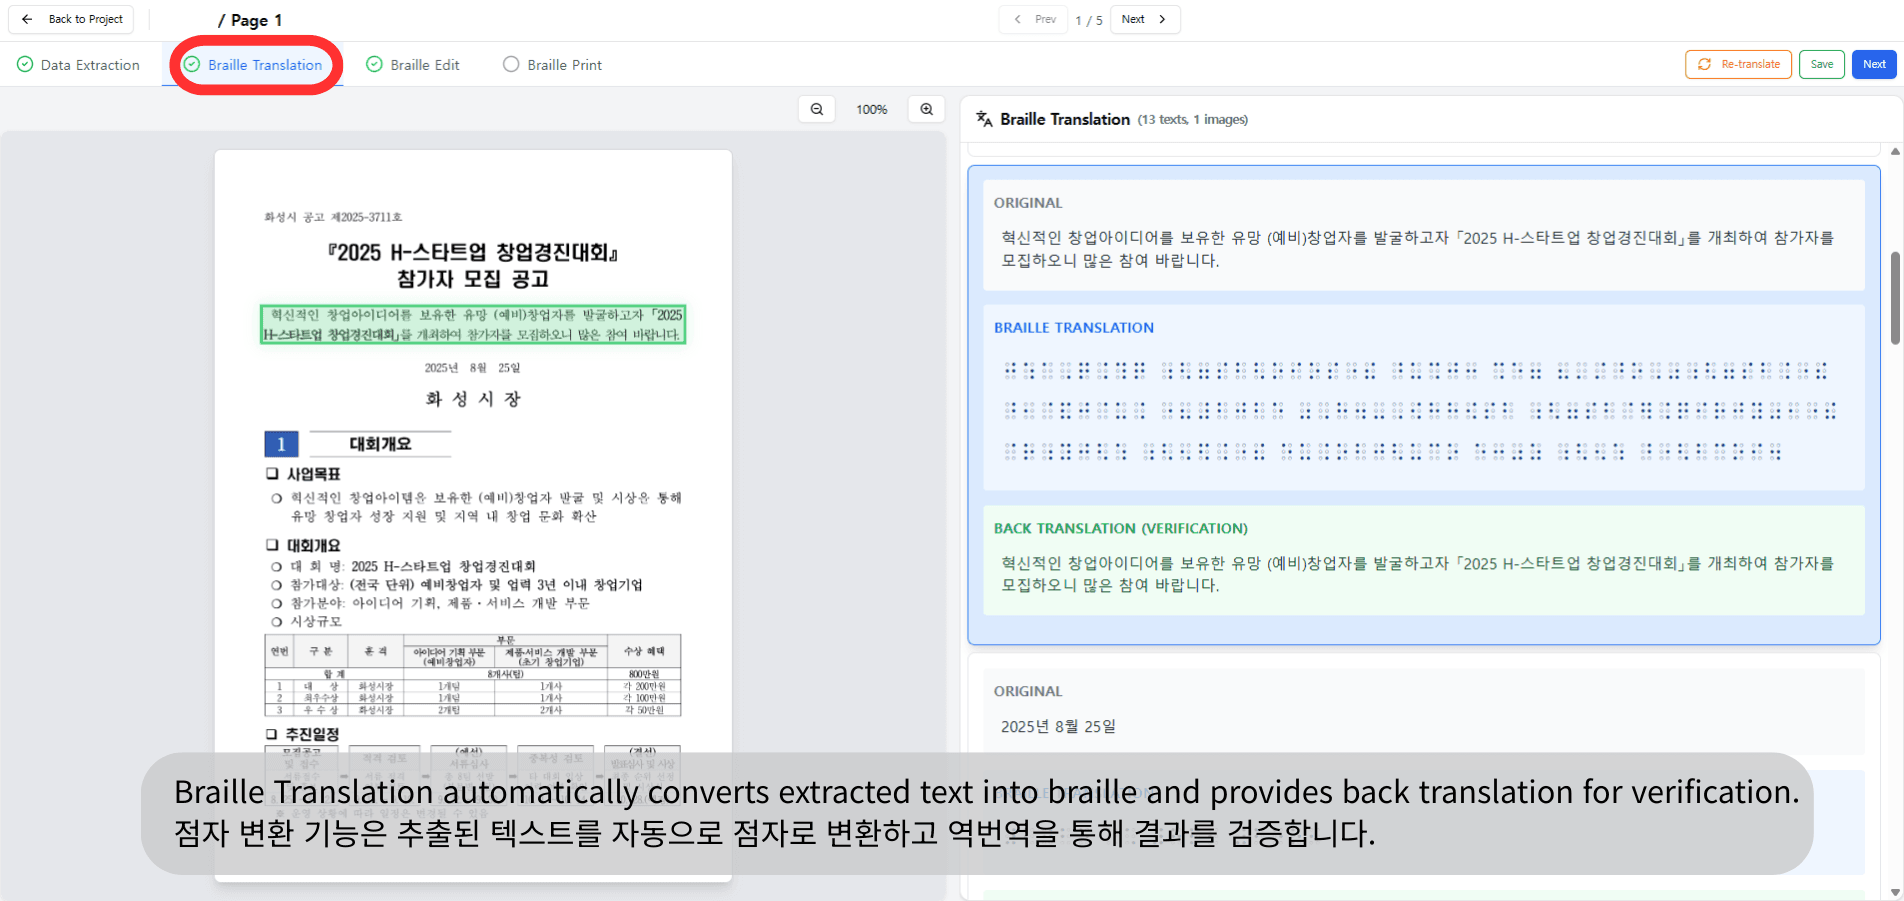Go to next page with chevron

[1162, 19]
